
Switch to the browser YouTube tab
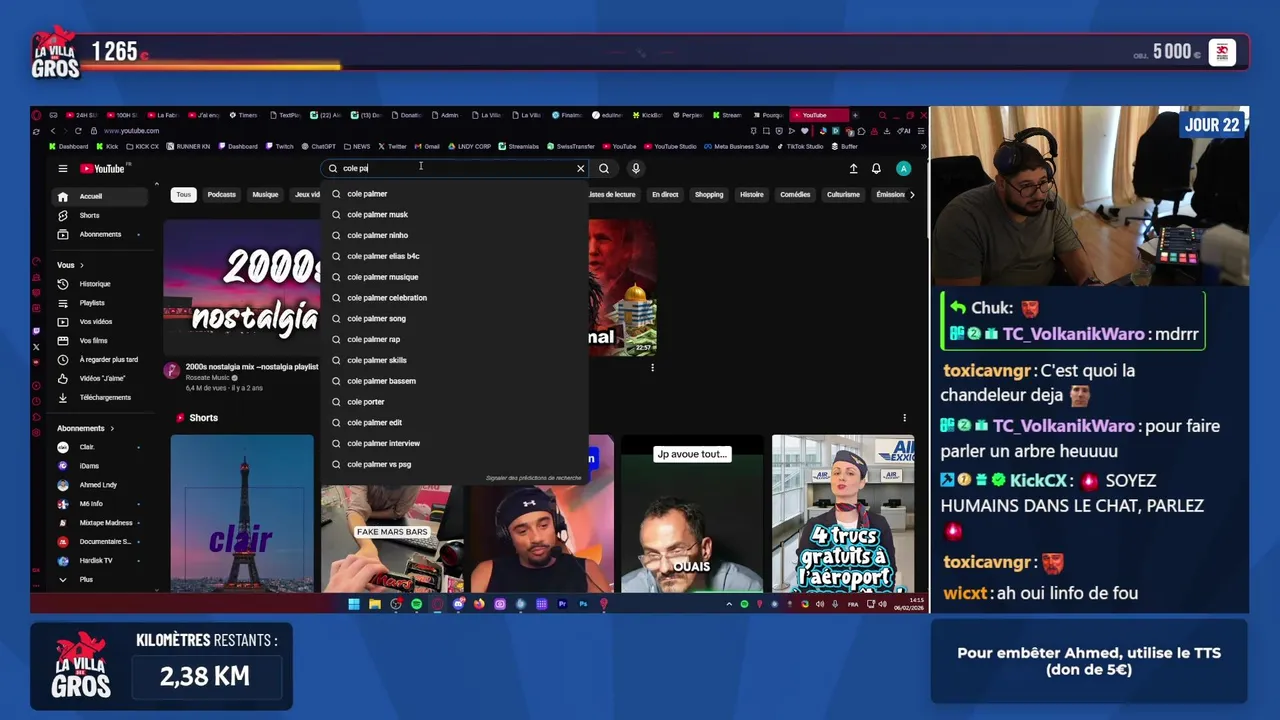pyautogui.click(x=817, y=115)
